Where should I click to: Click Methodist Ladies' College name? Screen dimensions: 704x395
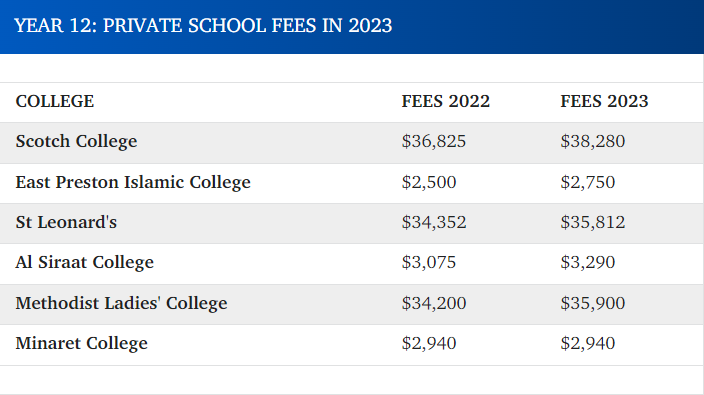[122, 303]
